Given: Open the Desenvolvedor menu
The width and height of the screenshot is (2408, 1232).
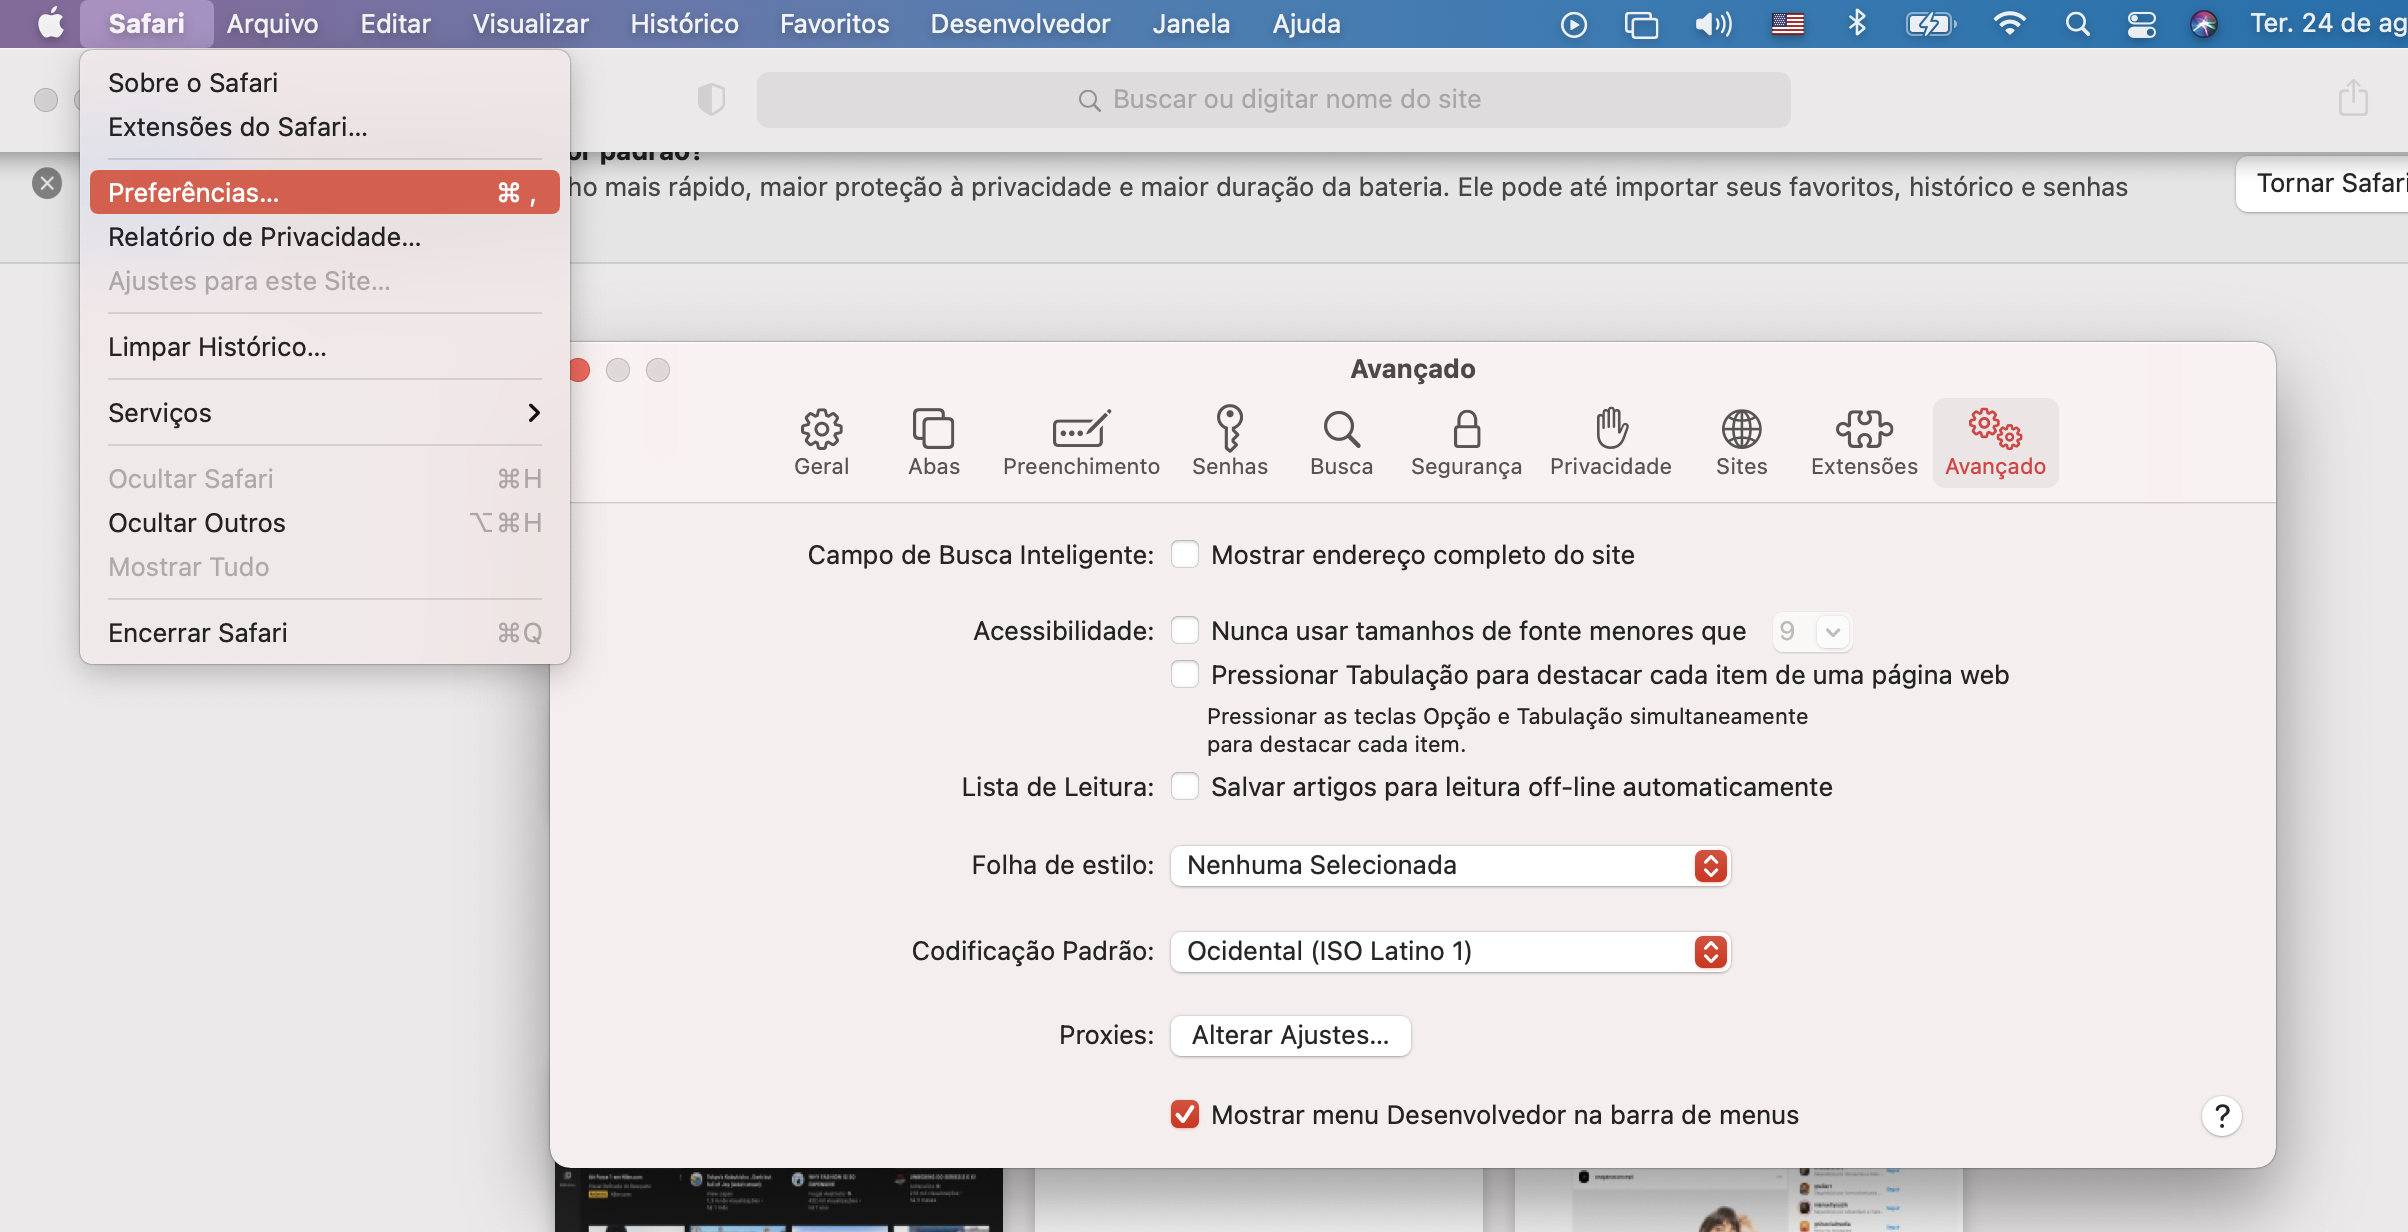Looking at the screenshot, I should pos(1020,23).
